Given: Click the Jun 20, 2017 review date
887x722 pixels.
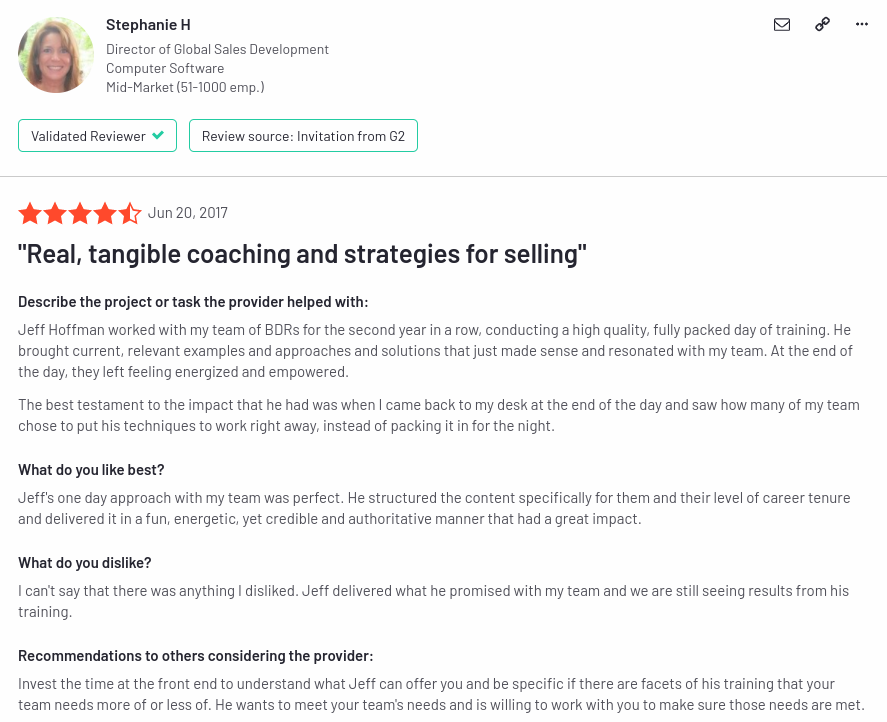Looking at the screenshot, I should point(188,213).
